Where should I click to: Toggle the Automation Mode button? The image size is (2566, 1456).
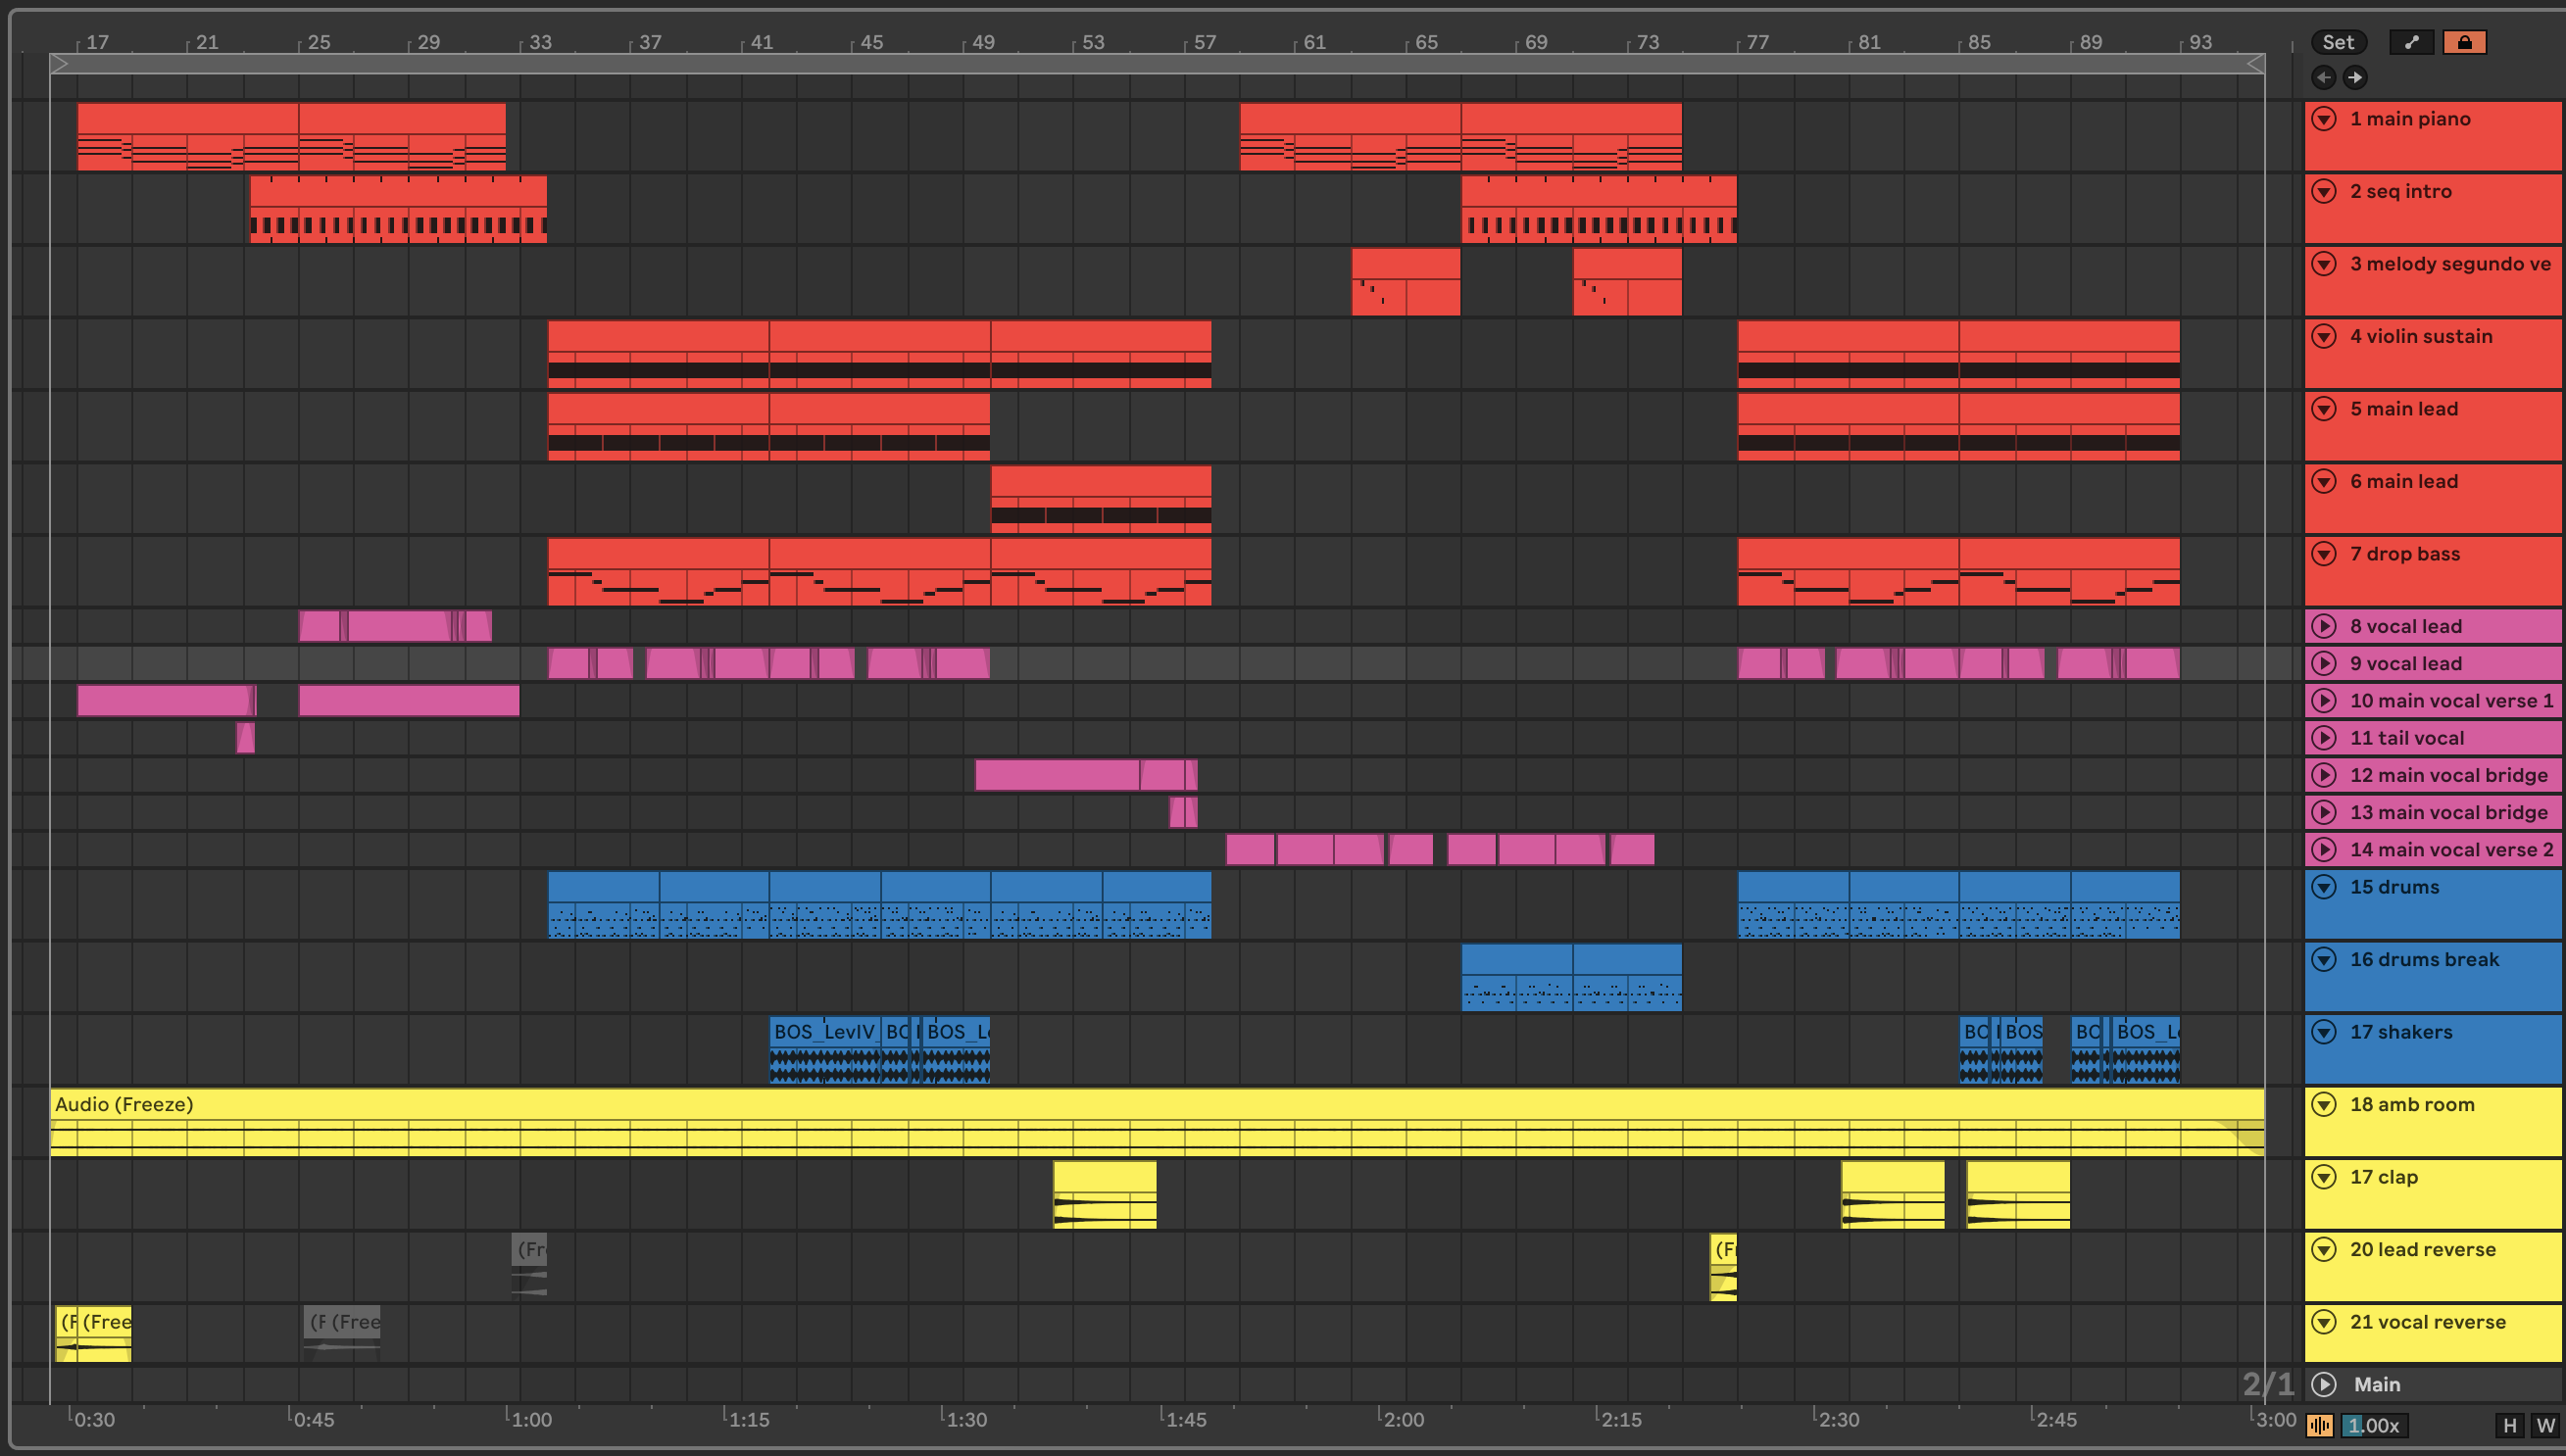pos(2411,42)
